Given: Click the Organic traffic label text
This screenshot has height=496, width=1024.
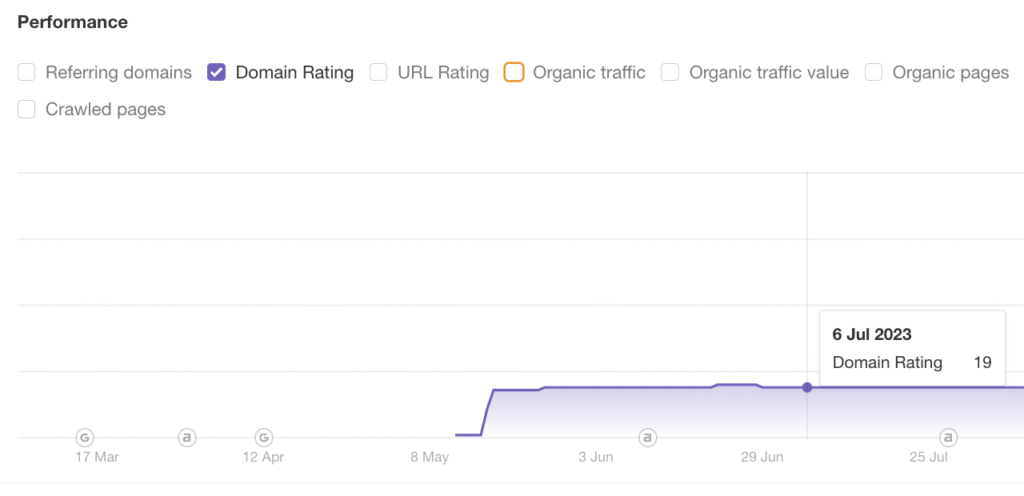Looking at the screenshot, I should (x=589, y=72).
